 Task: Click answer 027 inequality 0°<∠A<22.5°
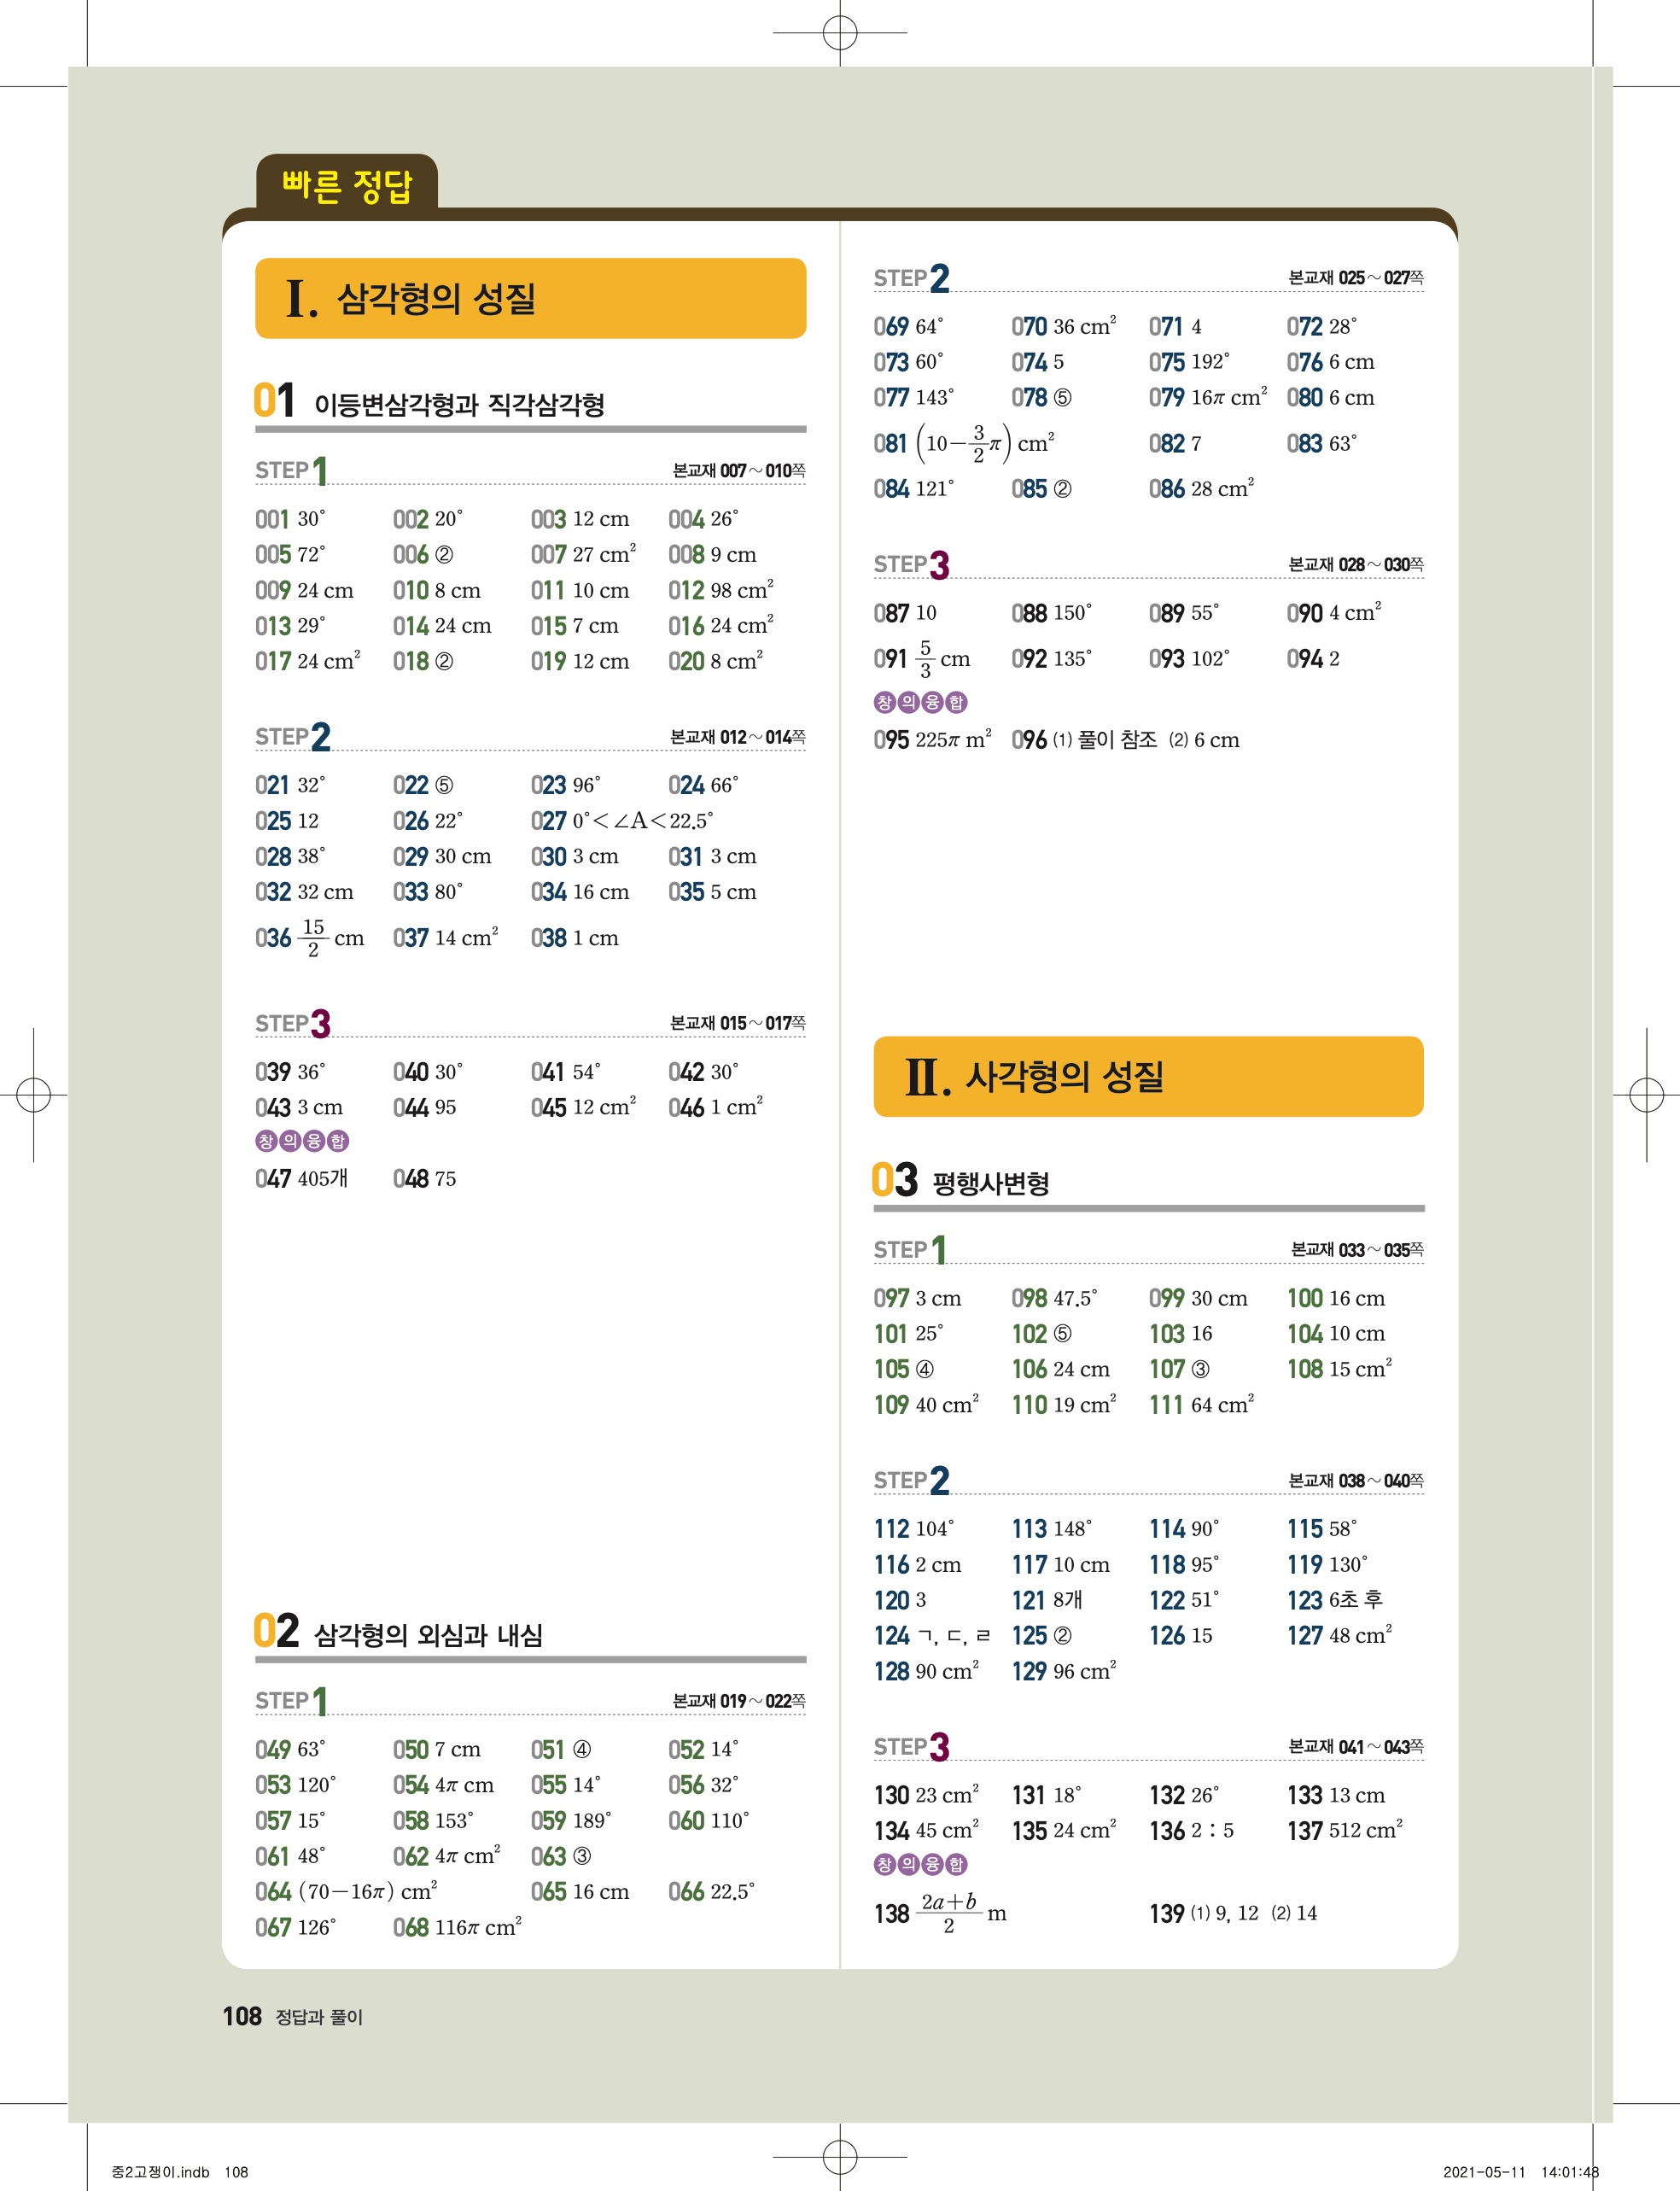click(641, 821)
